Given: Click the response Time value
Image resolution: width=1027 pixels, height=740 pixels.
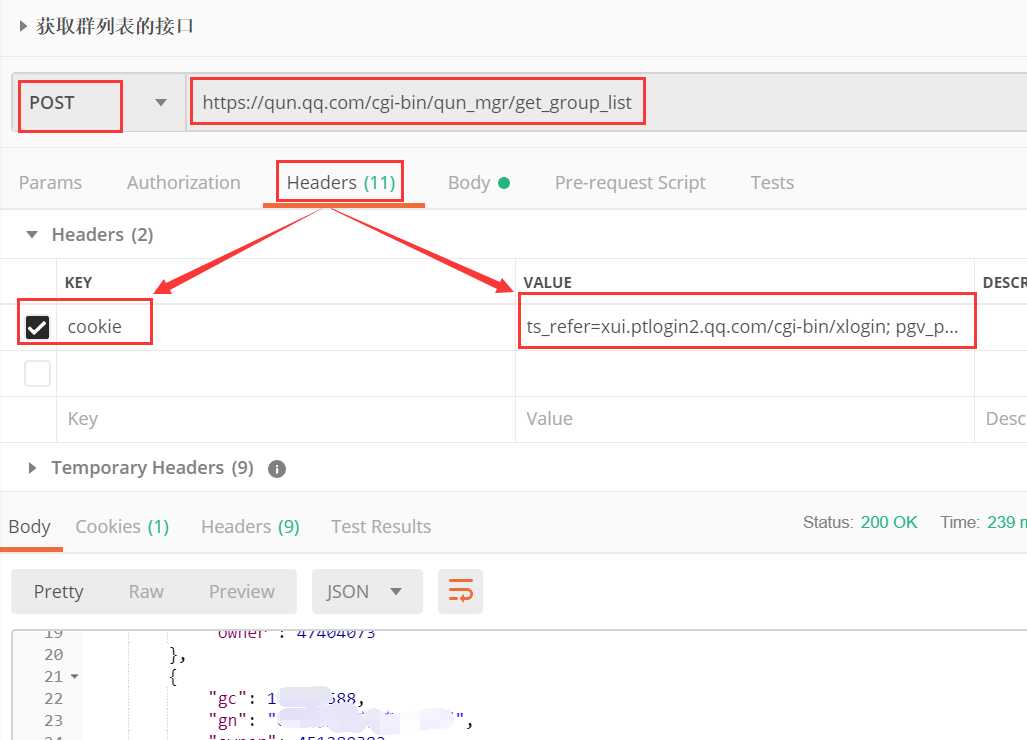Looking at the screenshot, I should point(1006,522).
